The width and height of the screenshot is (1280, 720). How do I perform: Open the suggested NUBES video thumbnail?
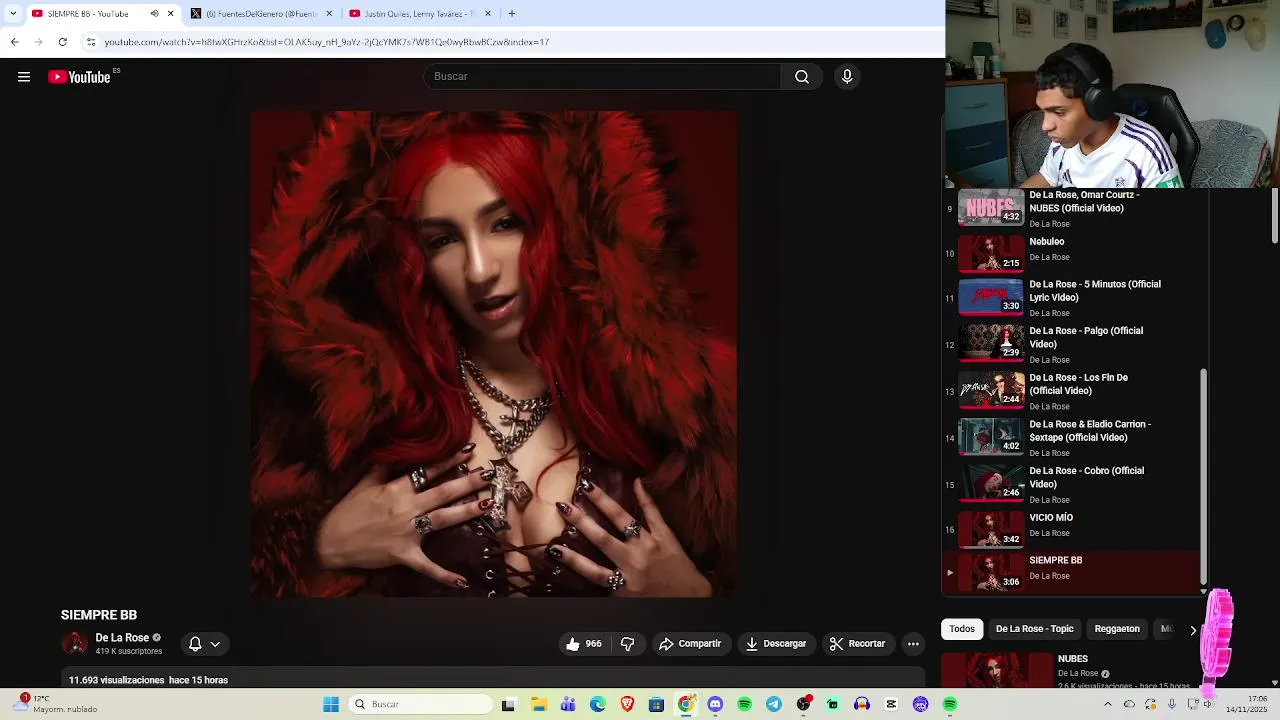(997, 670)
